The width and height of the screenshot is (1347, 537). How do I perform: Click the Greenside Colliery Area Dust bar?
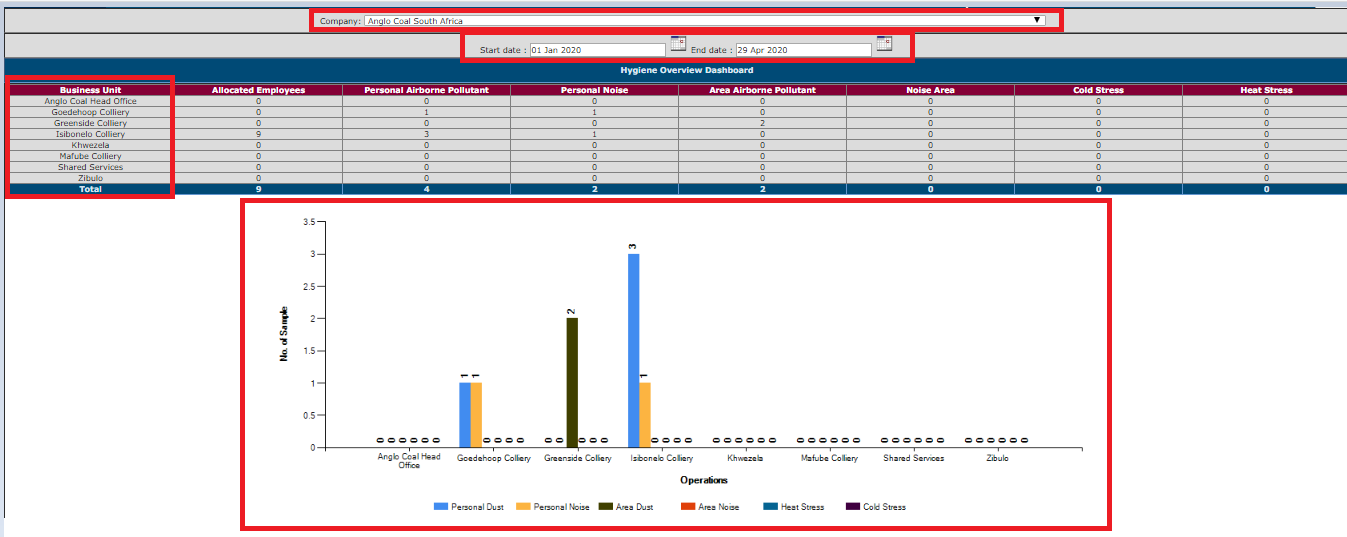pyautogui.click(x=572, y=383)
